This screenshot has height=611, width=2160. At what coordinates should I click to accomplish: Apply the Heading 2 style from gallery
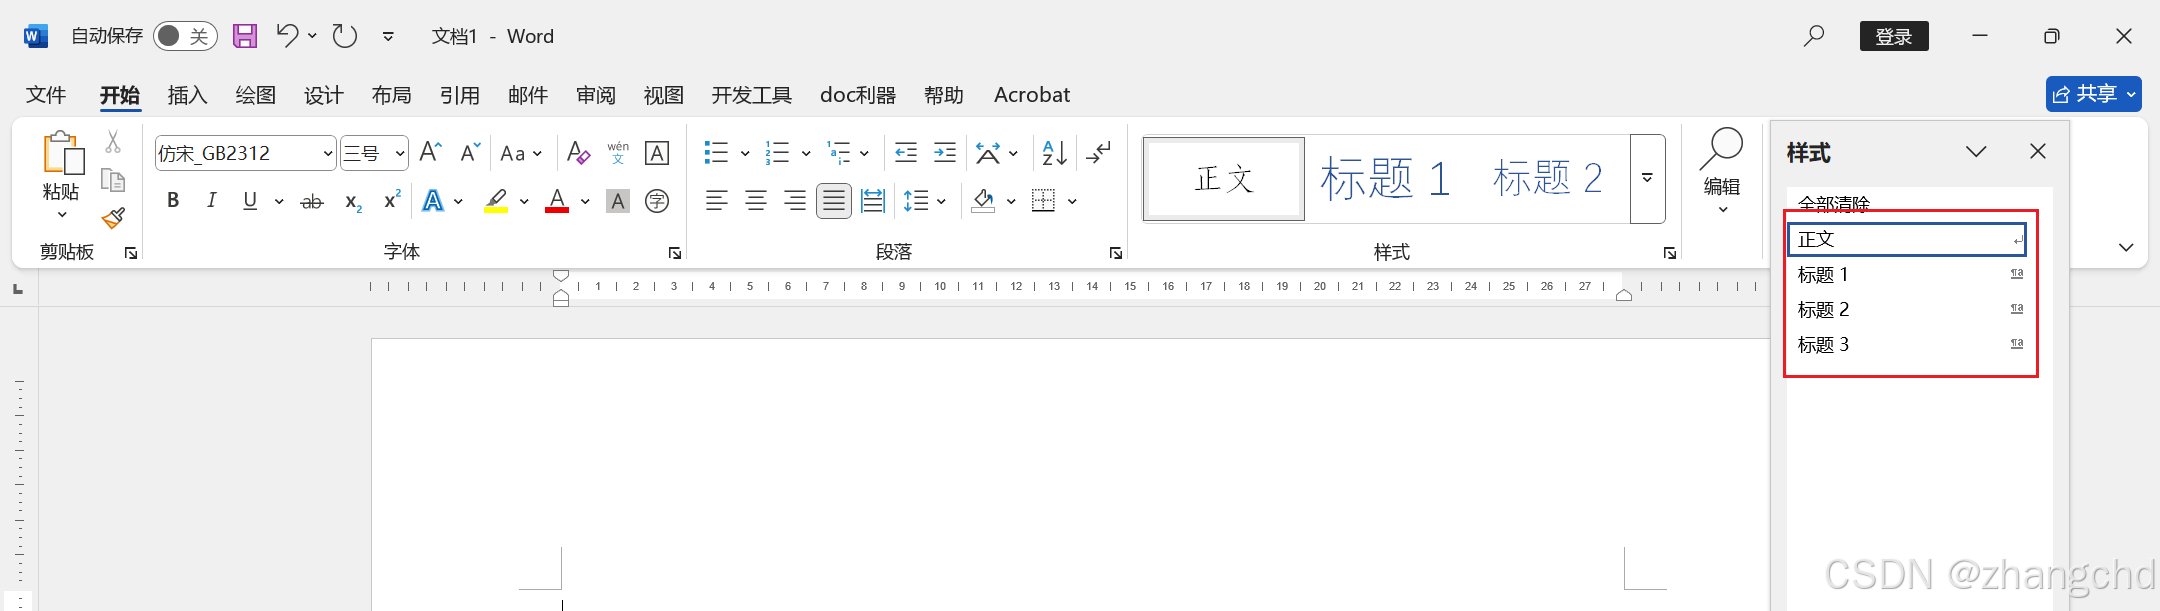coord(1548,178)
